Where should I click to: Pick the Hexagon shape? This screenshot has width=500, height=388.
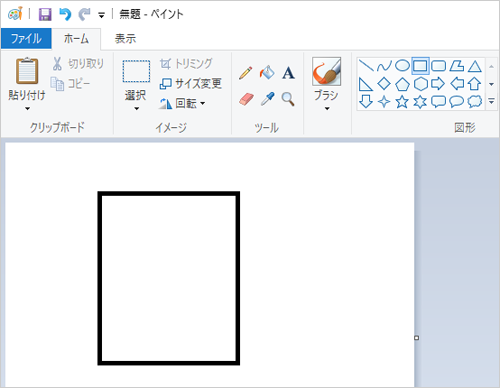tap(420, 84)
